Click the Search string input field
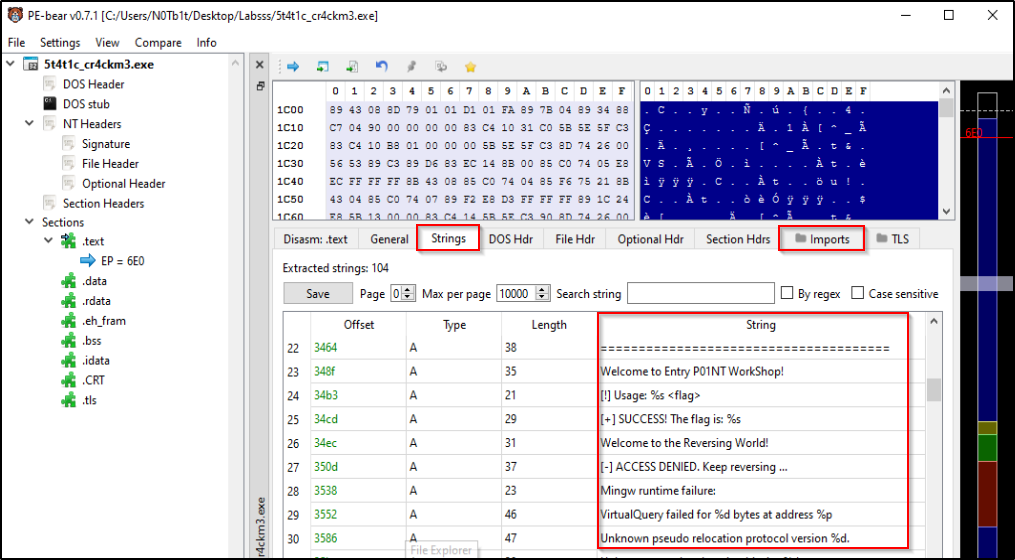1015x560 pixels. 701,293
